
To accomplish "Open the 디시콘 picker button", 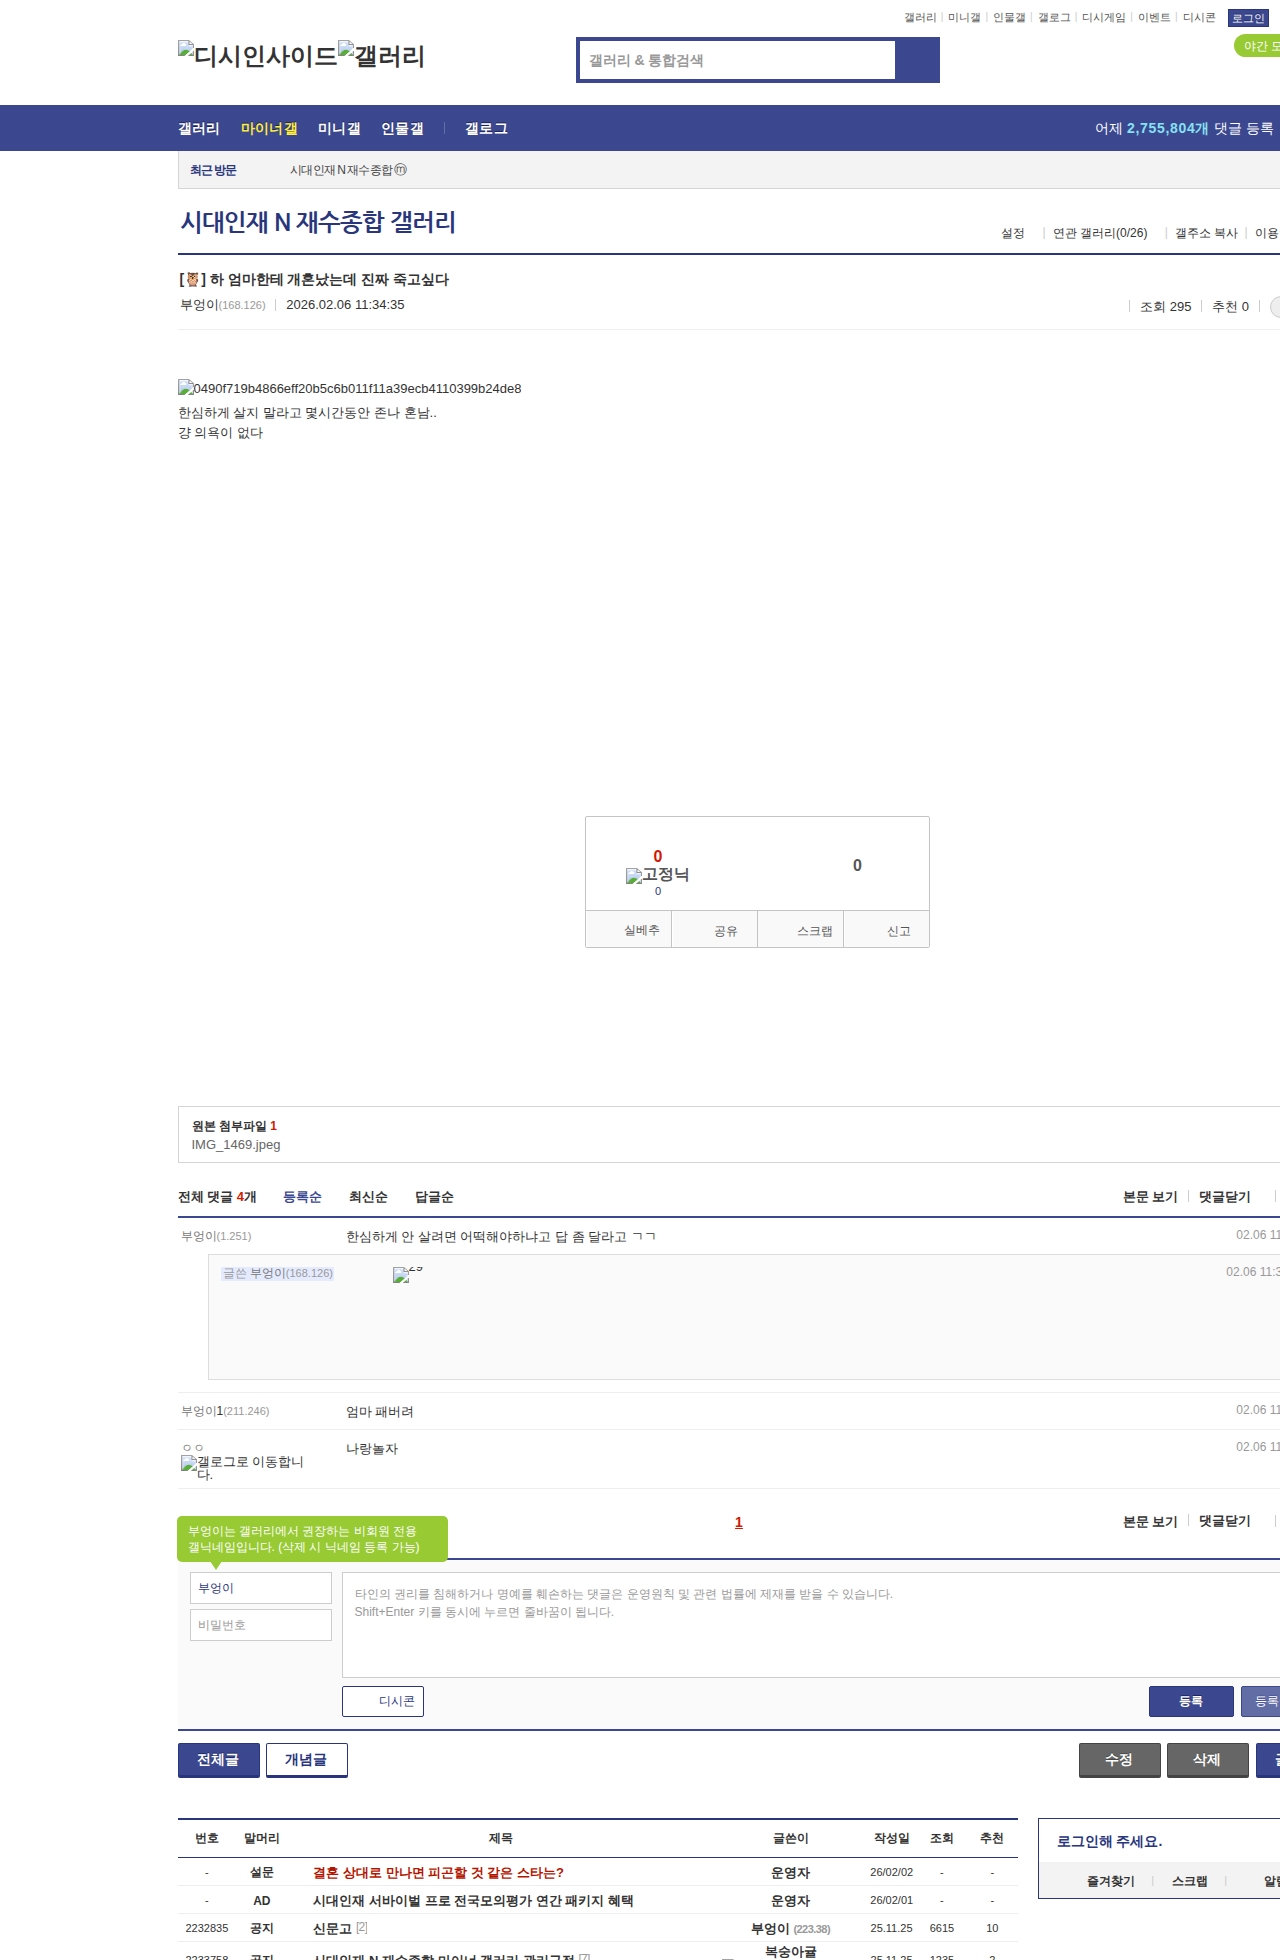I will pyautogui.click(x=383, y=1701).
